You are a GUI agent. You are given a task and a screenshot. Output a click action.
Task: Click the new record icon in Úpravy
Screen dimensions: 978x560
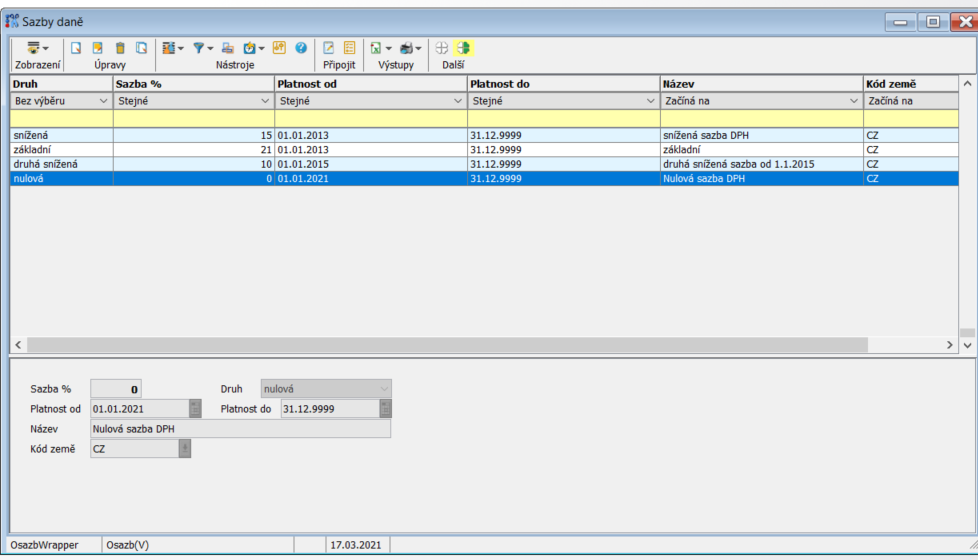(x=75, y=48)
